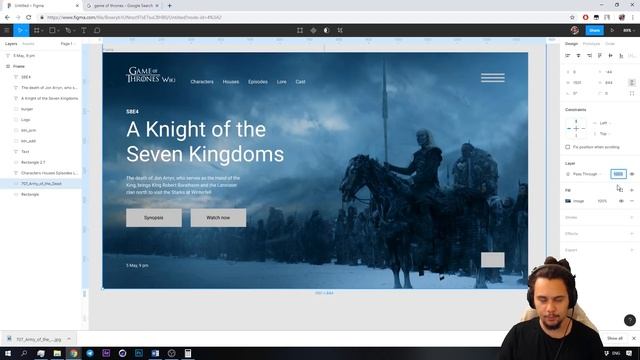
Task: Select the Pen tool
Action: tap(68, 30)
